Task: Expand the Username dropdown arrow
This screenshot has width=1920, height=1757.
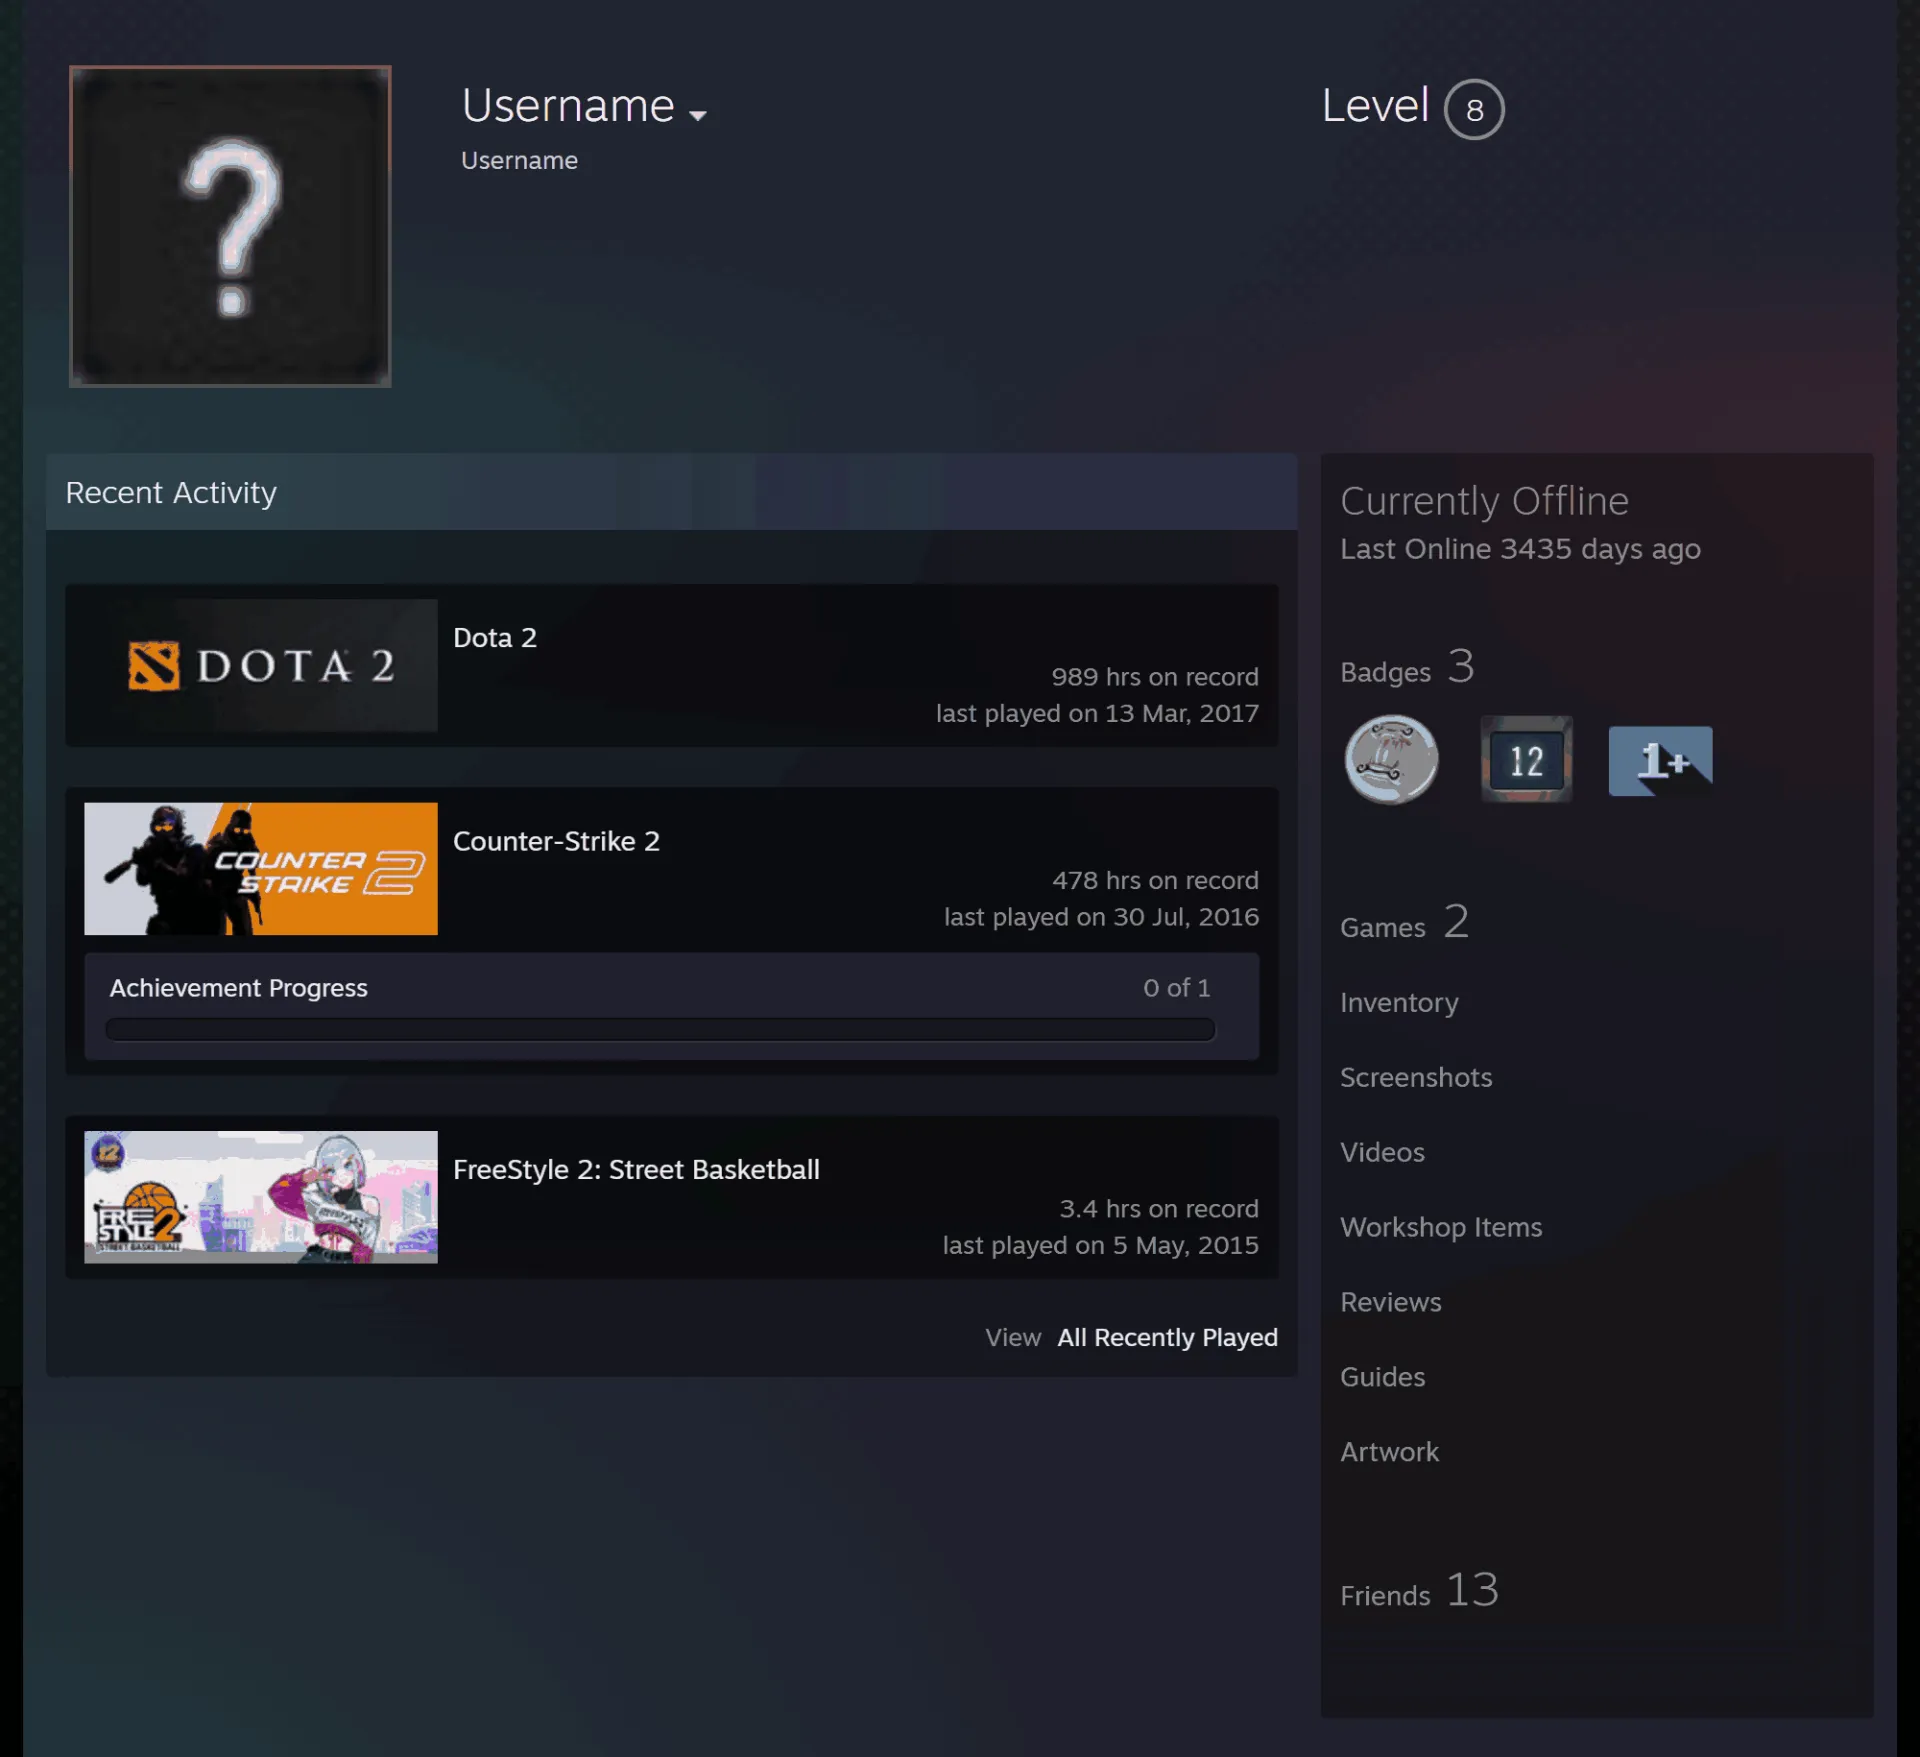Action: pos(698,115)
